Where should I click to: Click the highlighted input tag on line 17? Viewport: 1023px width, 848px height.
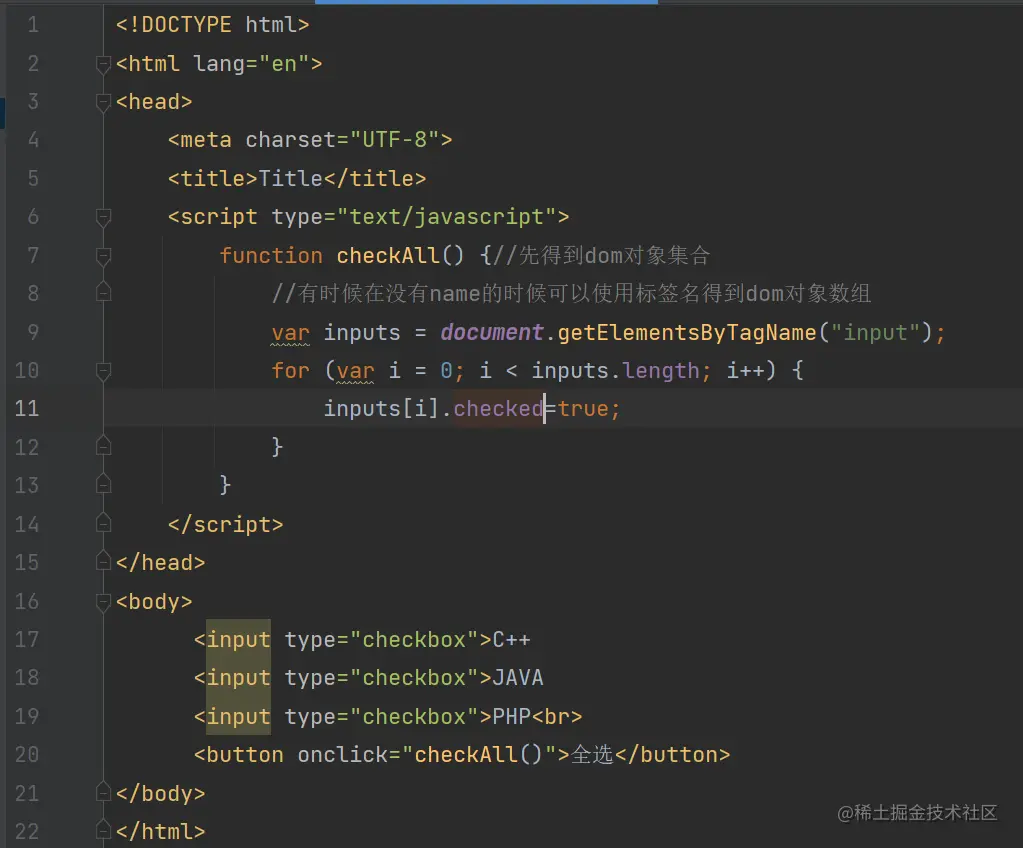(x=238, y=639)
